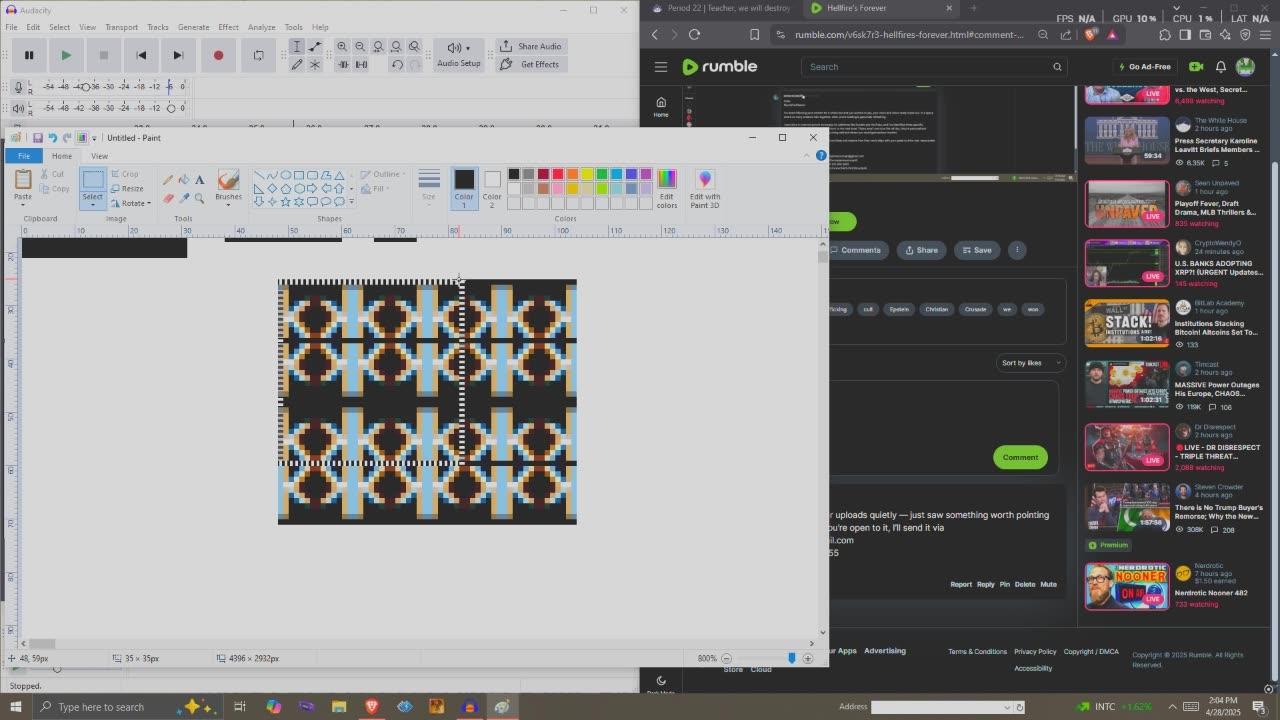
Task: Click Share Audio in Audacity
Action: pos(531,46)
